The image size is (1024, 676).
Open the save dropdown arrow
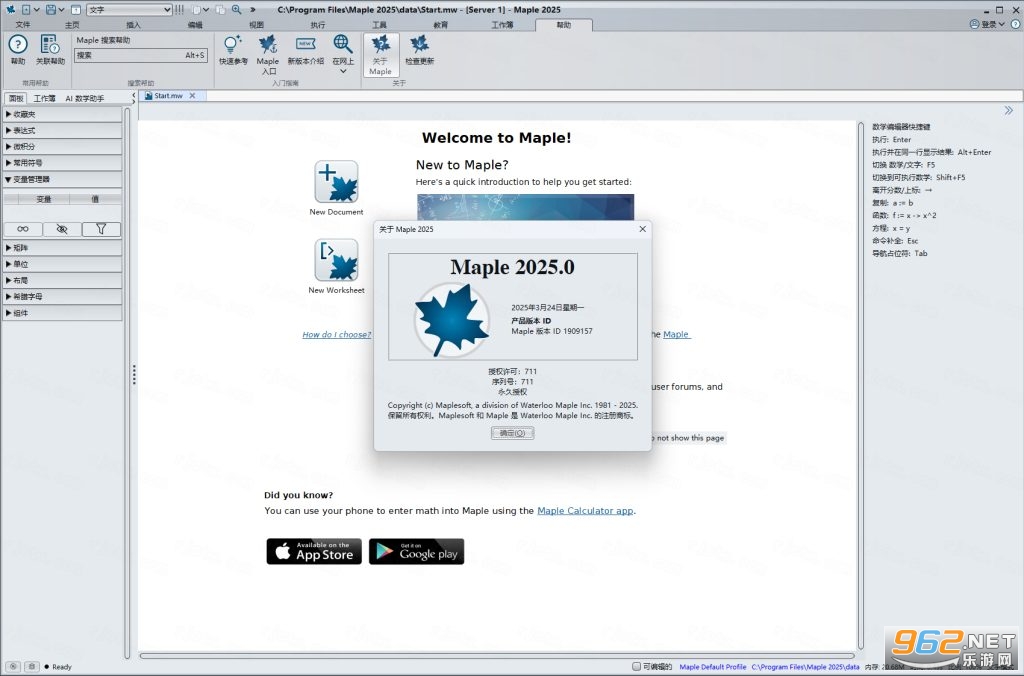(x=61, y=9)
